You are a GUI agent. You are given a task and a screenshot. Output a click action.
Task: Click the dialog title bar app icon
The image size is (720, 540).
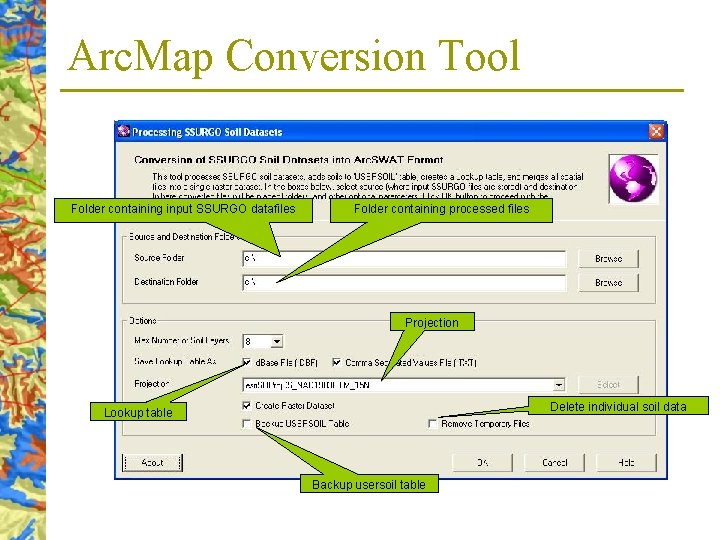[124, 132]
